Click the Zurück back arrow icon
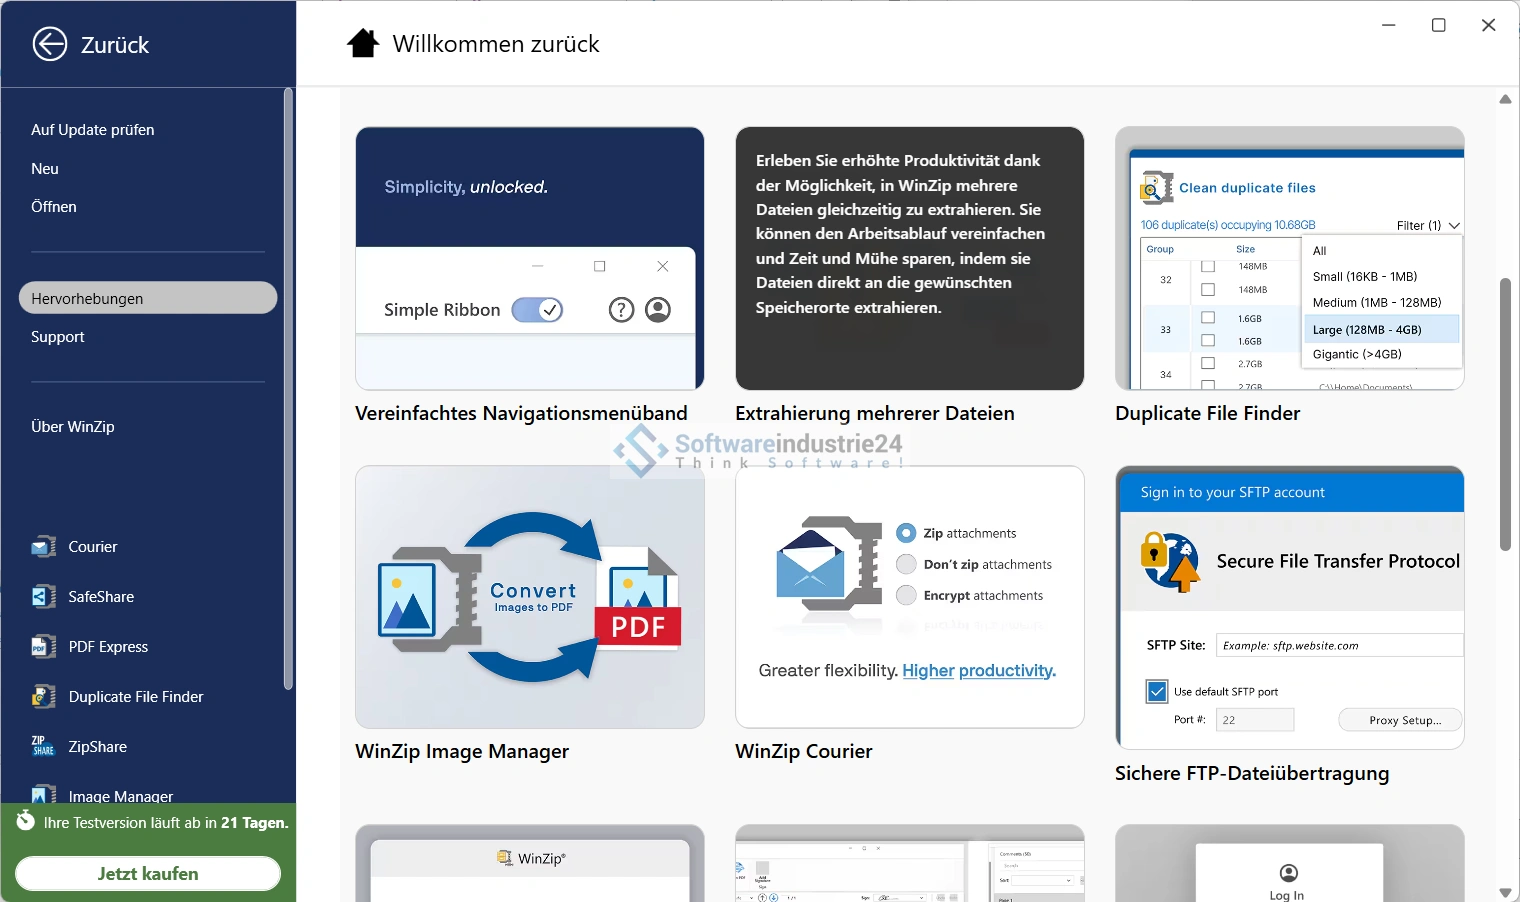The width and height of the screenshot is (1520, 902). (50, 44)
